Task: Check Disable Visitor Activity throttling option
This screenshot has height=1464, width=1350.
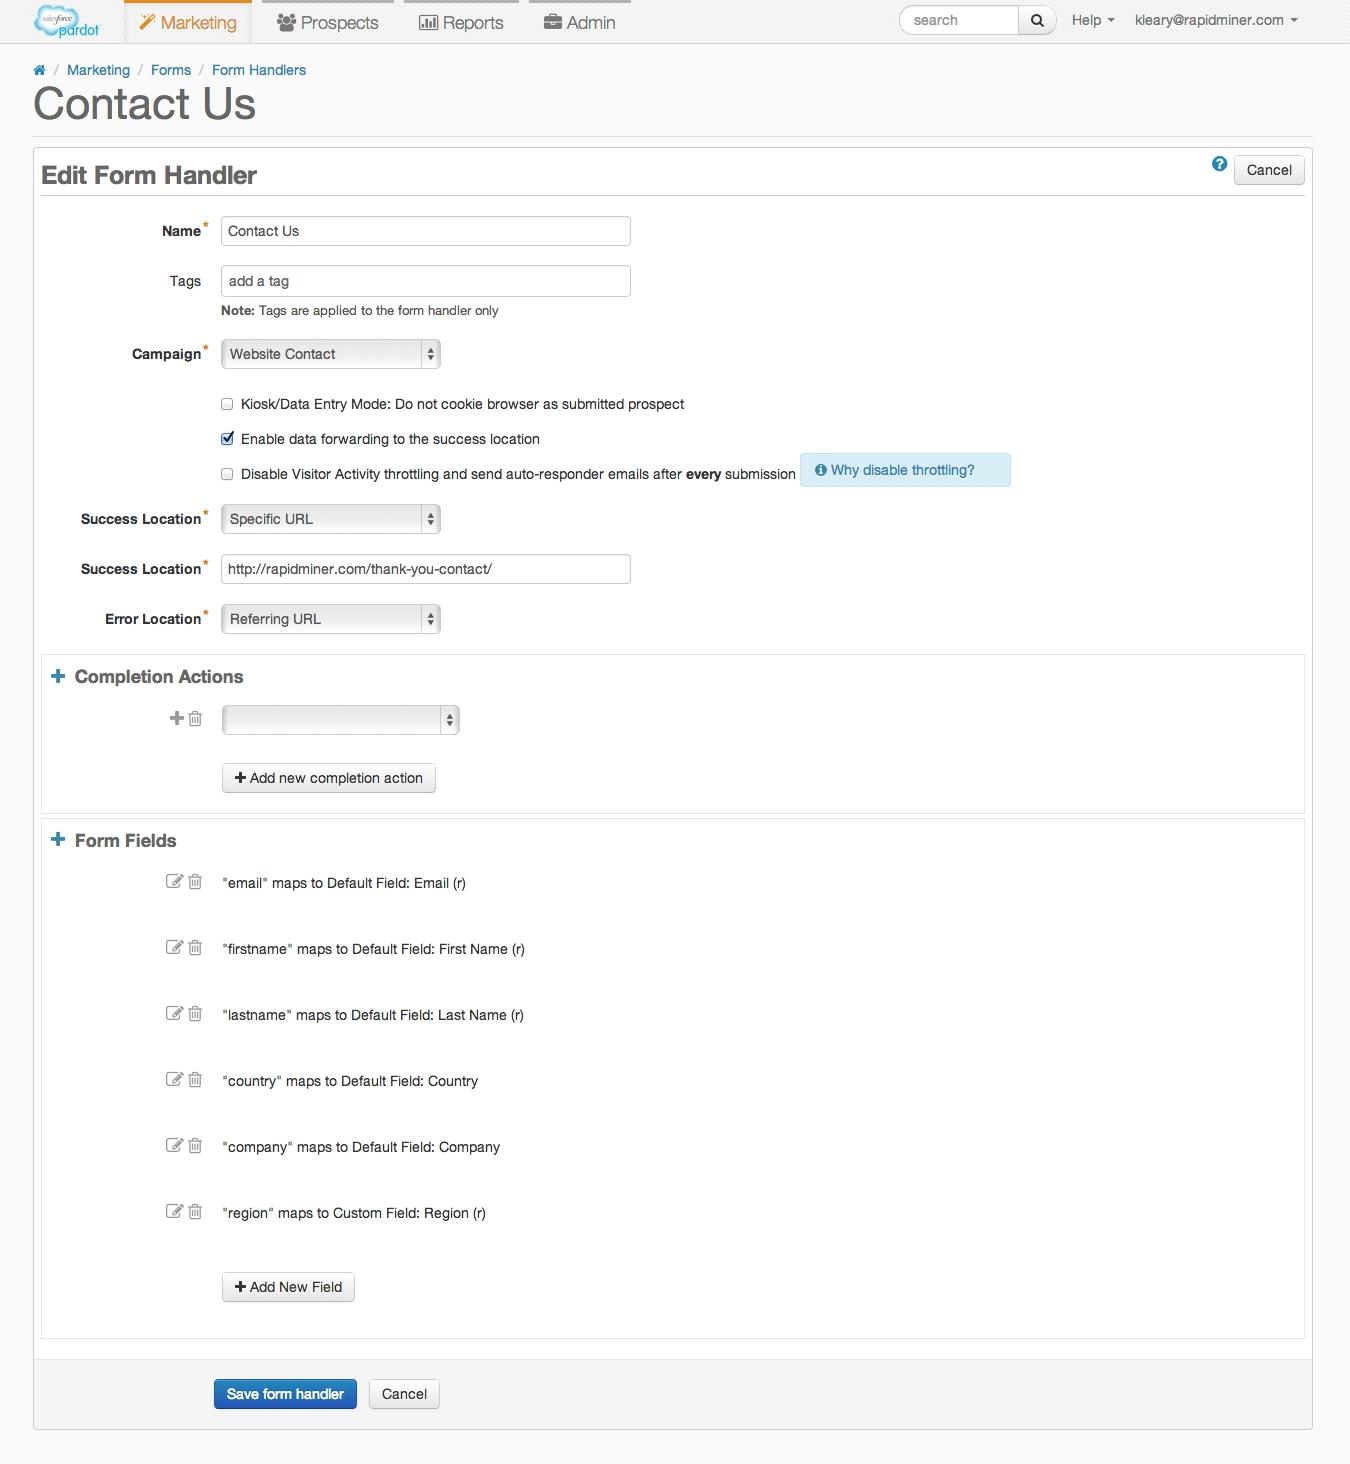Action: coord(227,474)
